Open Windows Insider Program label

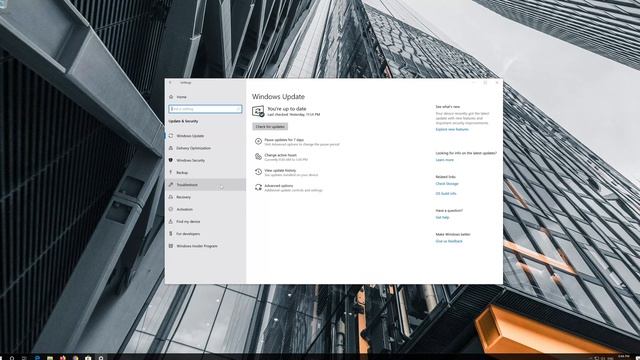(197, 246)
